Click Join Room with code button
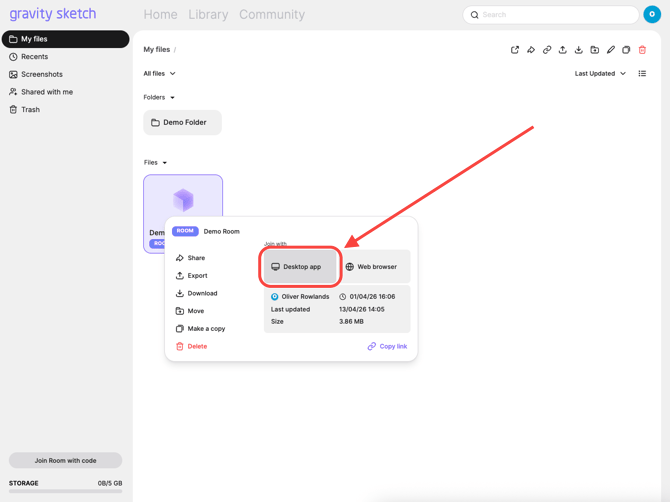 65,461
